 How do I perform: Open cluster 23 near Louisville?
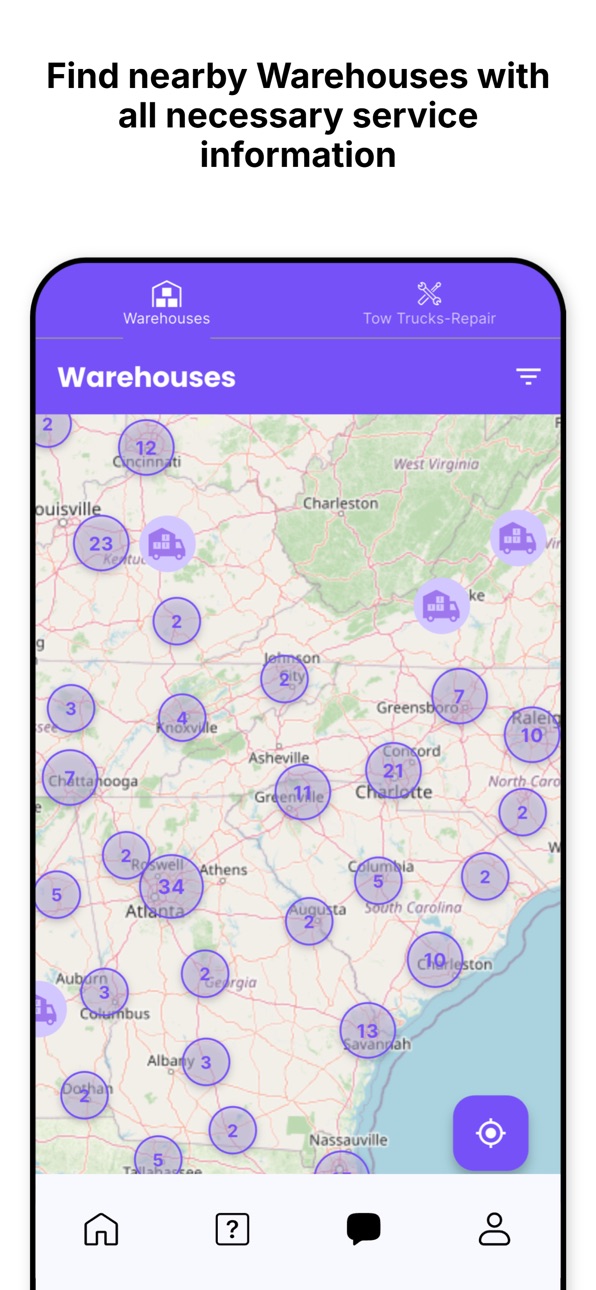tap(101, 543)
